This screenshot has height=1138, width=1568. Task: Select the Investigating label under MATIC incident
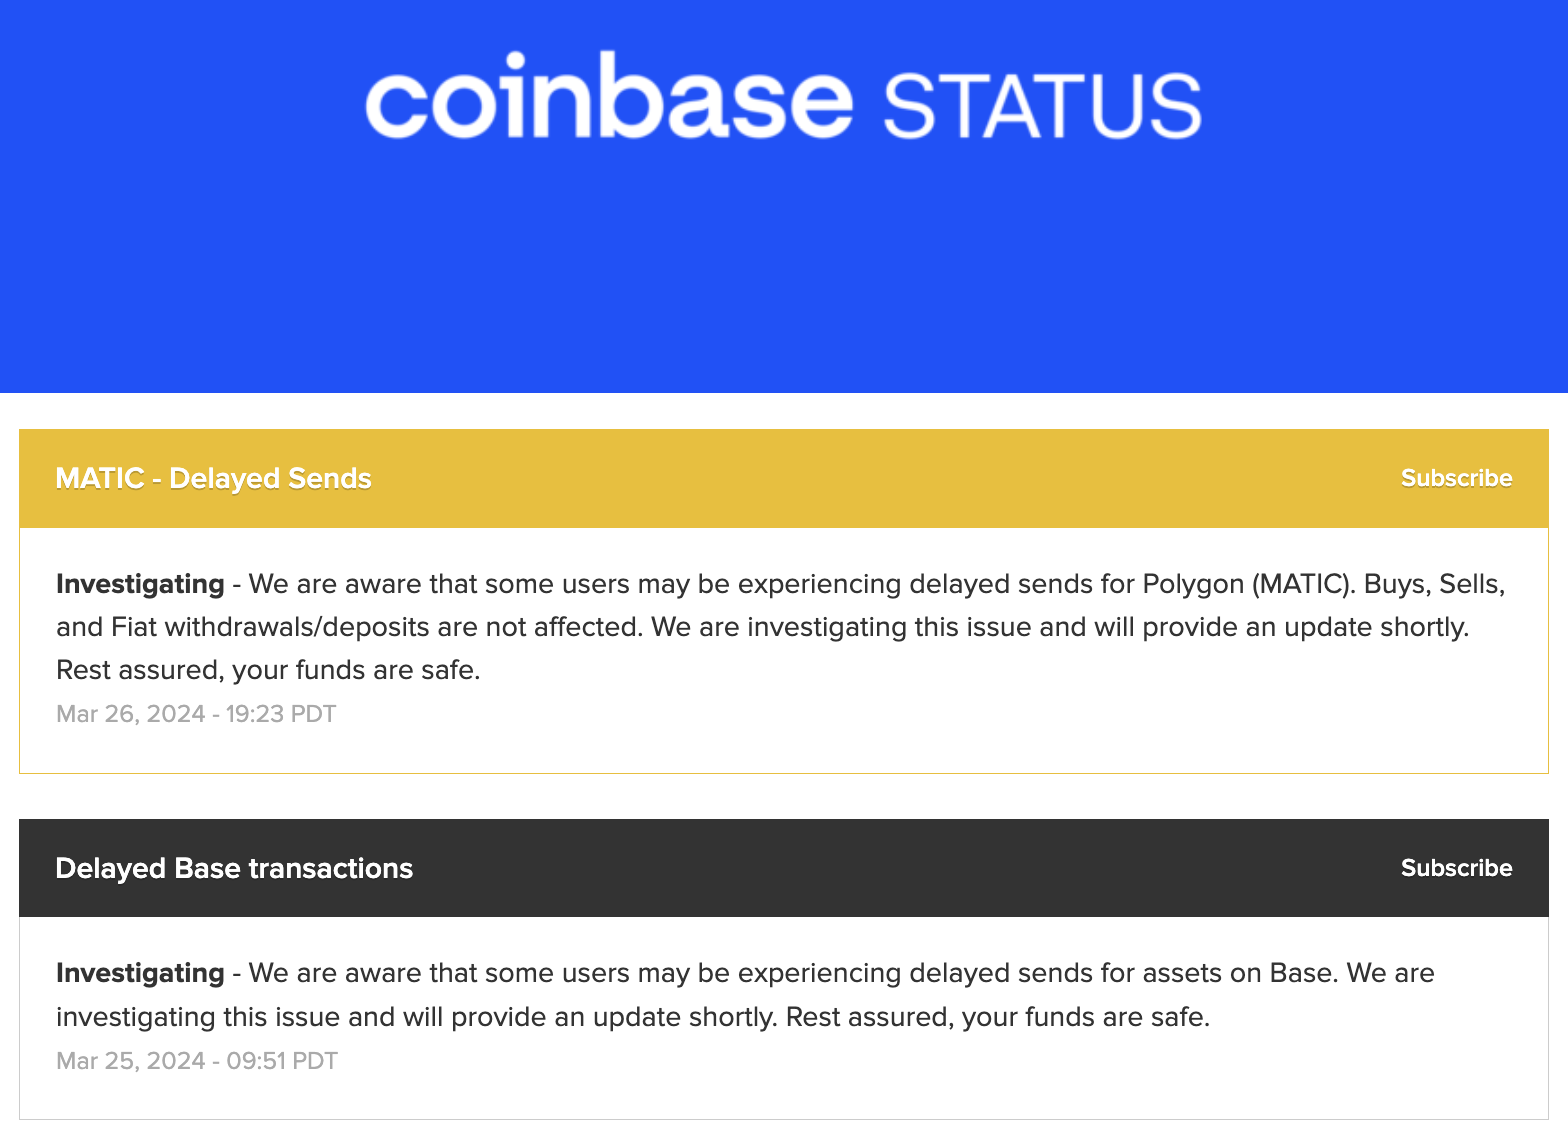coord(139,584)
